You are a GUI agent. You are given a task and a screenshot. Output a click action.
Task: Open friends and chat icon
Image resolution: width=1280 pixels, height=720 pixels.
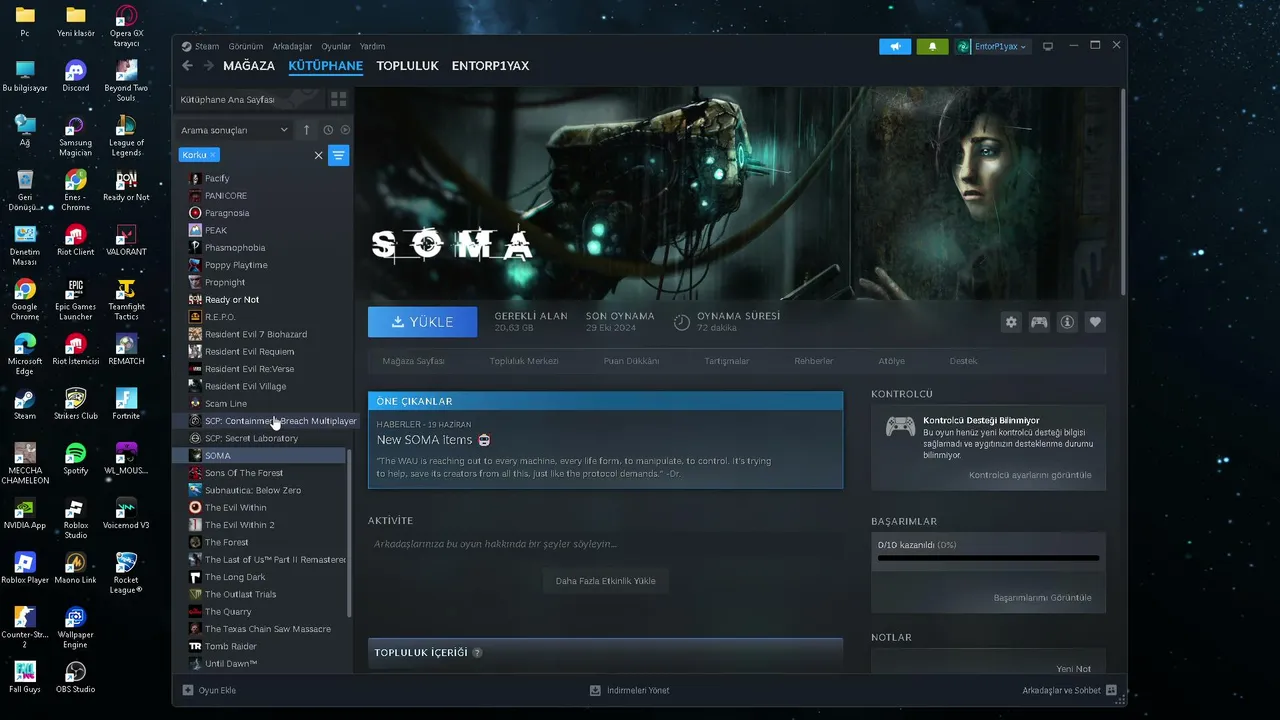point(1111,690)
